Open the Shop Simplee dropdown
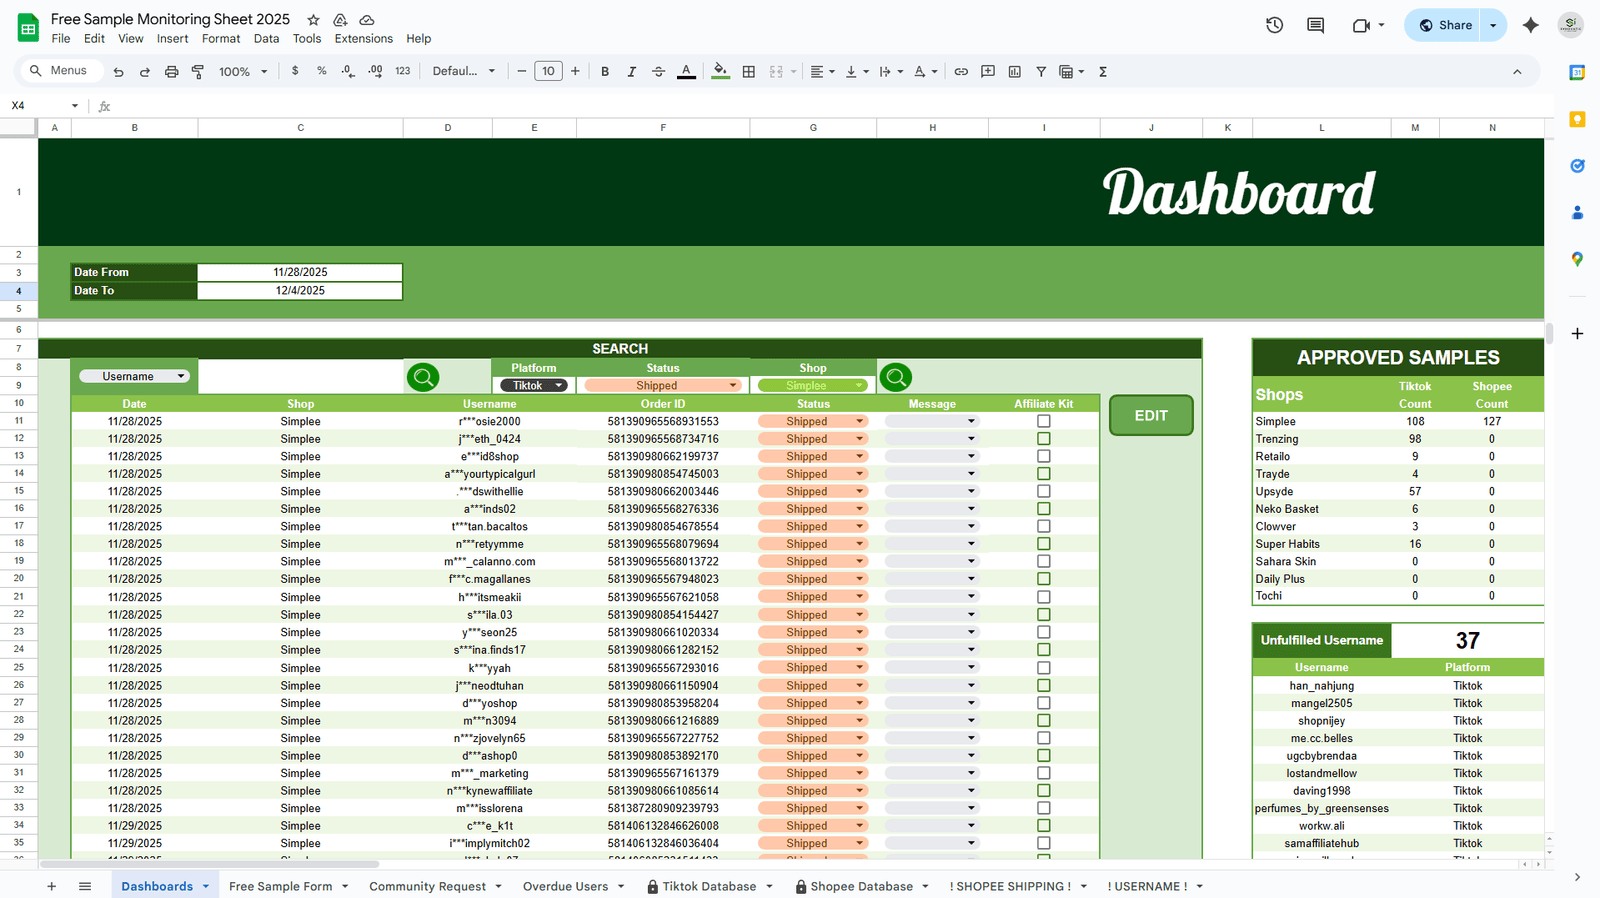 pyautogui.click(x=812, y=385)
